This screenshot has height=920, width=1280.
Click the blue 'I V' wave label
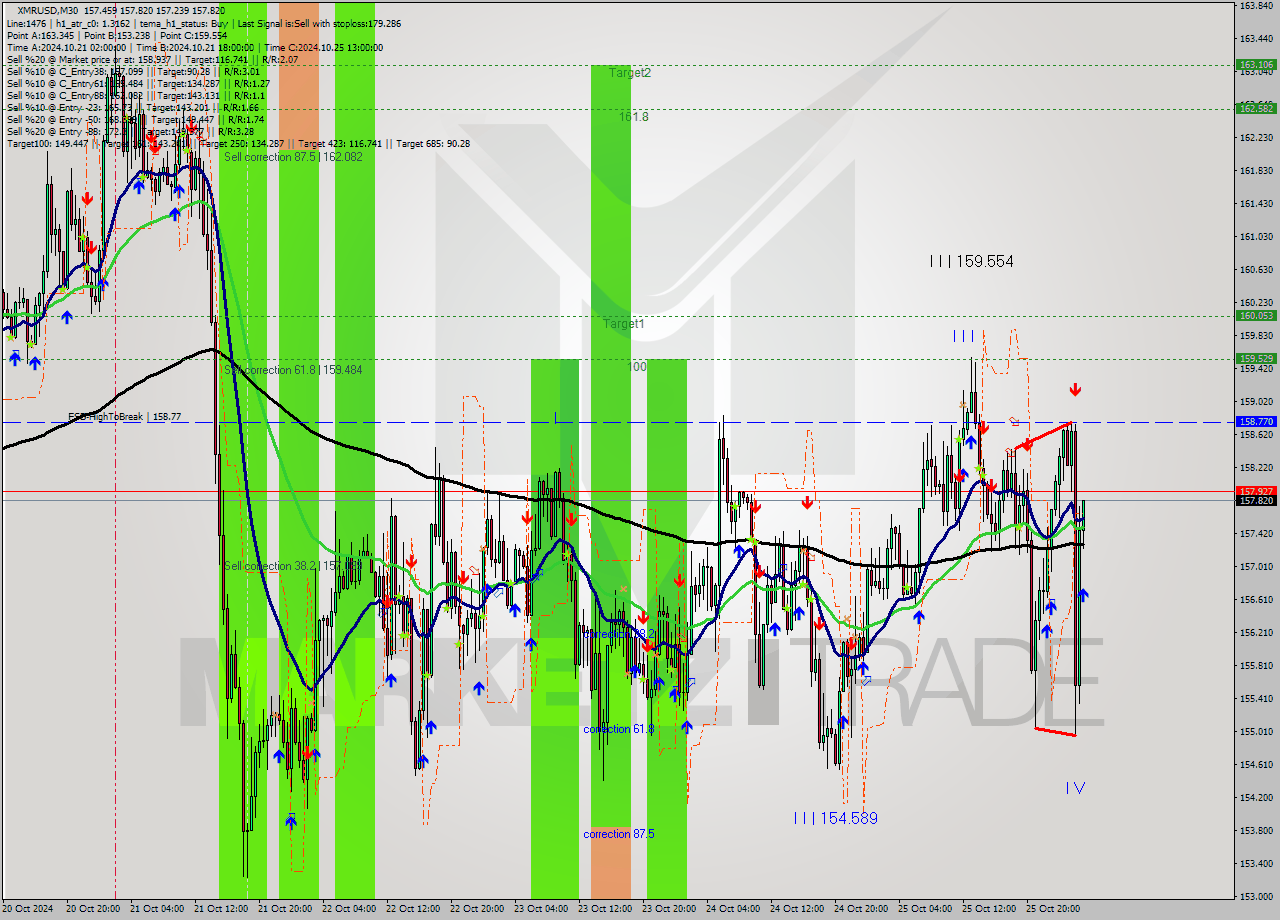coord(1075,788)
